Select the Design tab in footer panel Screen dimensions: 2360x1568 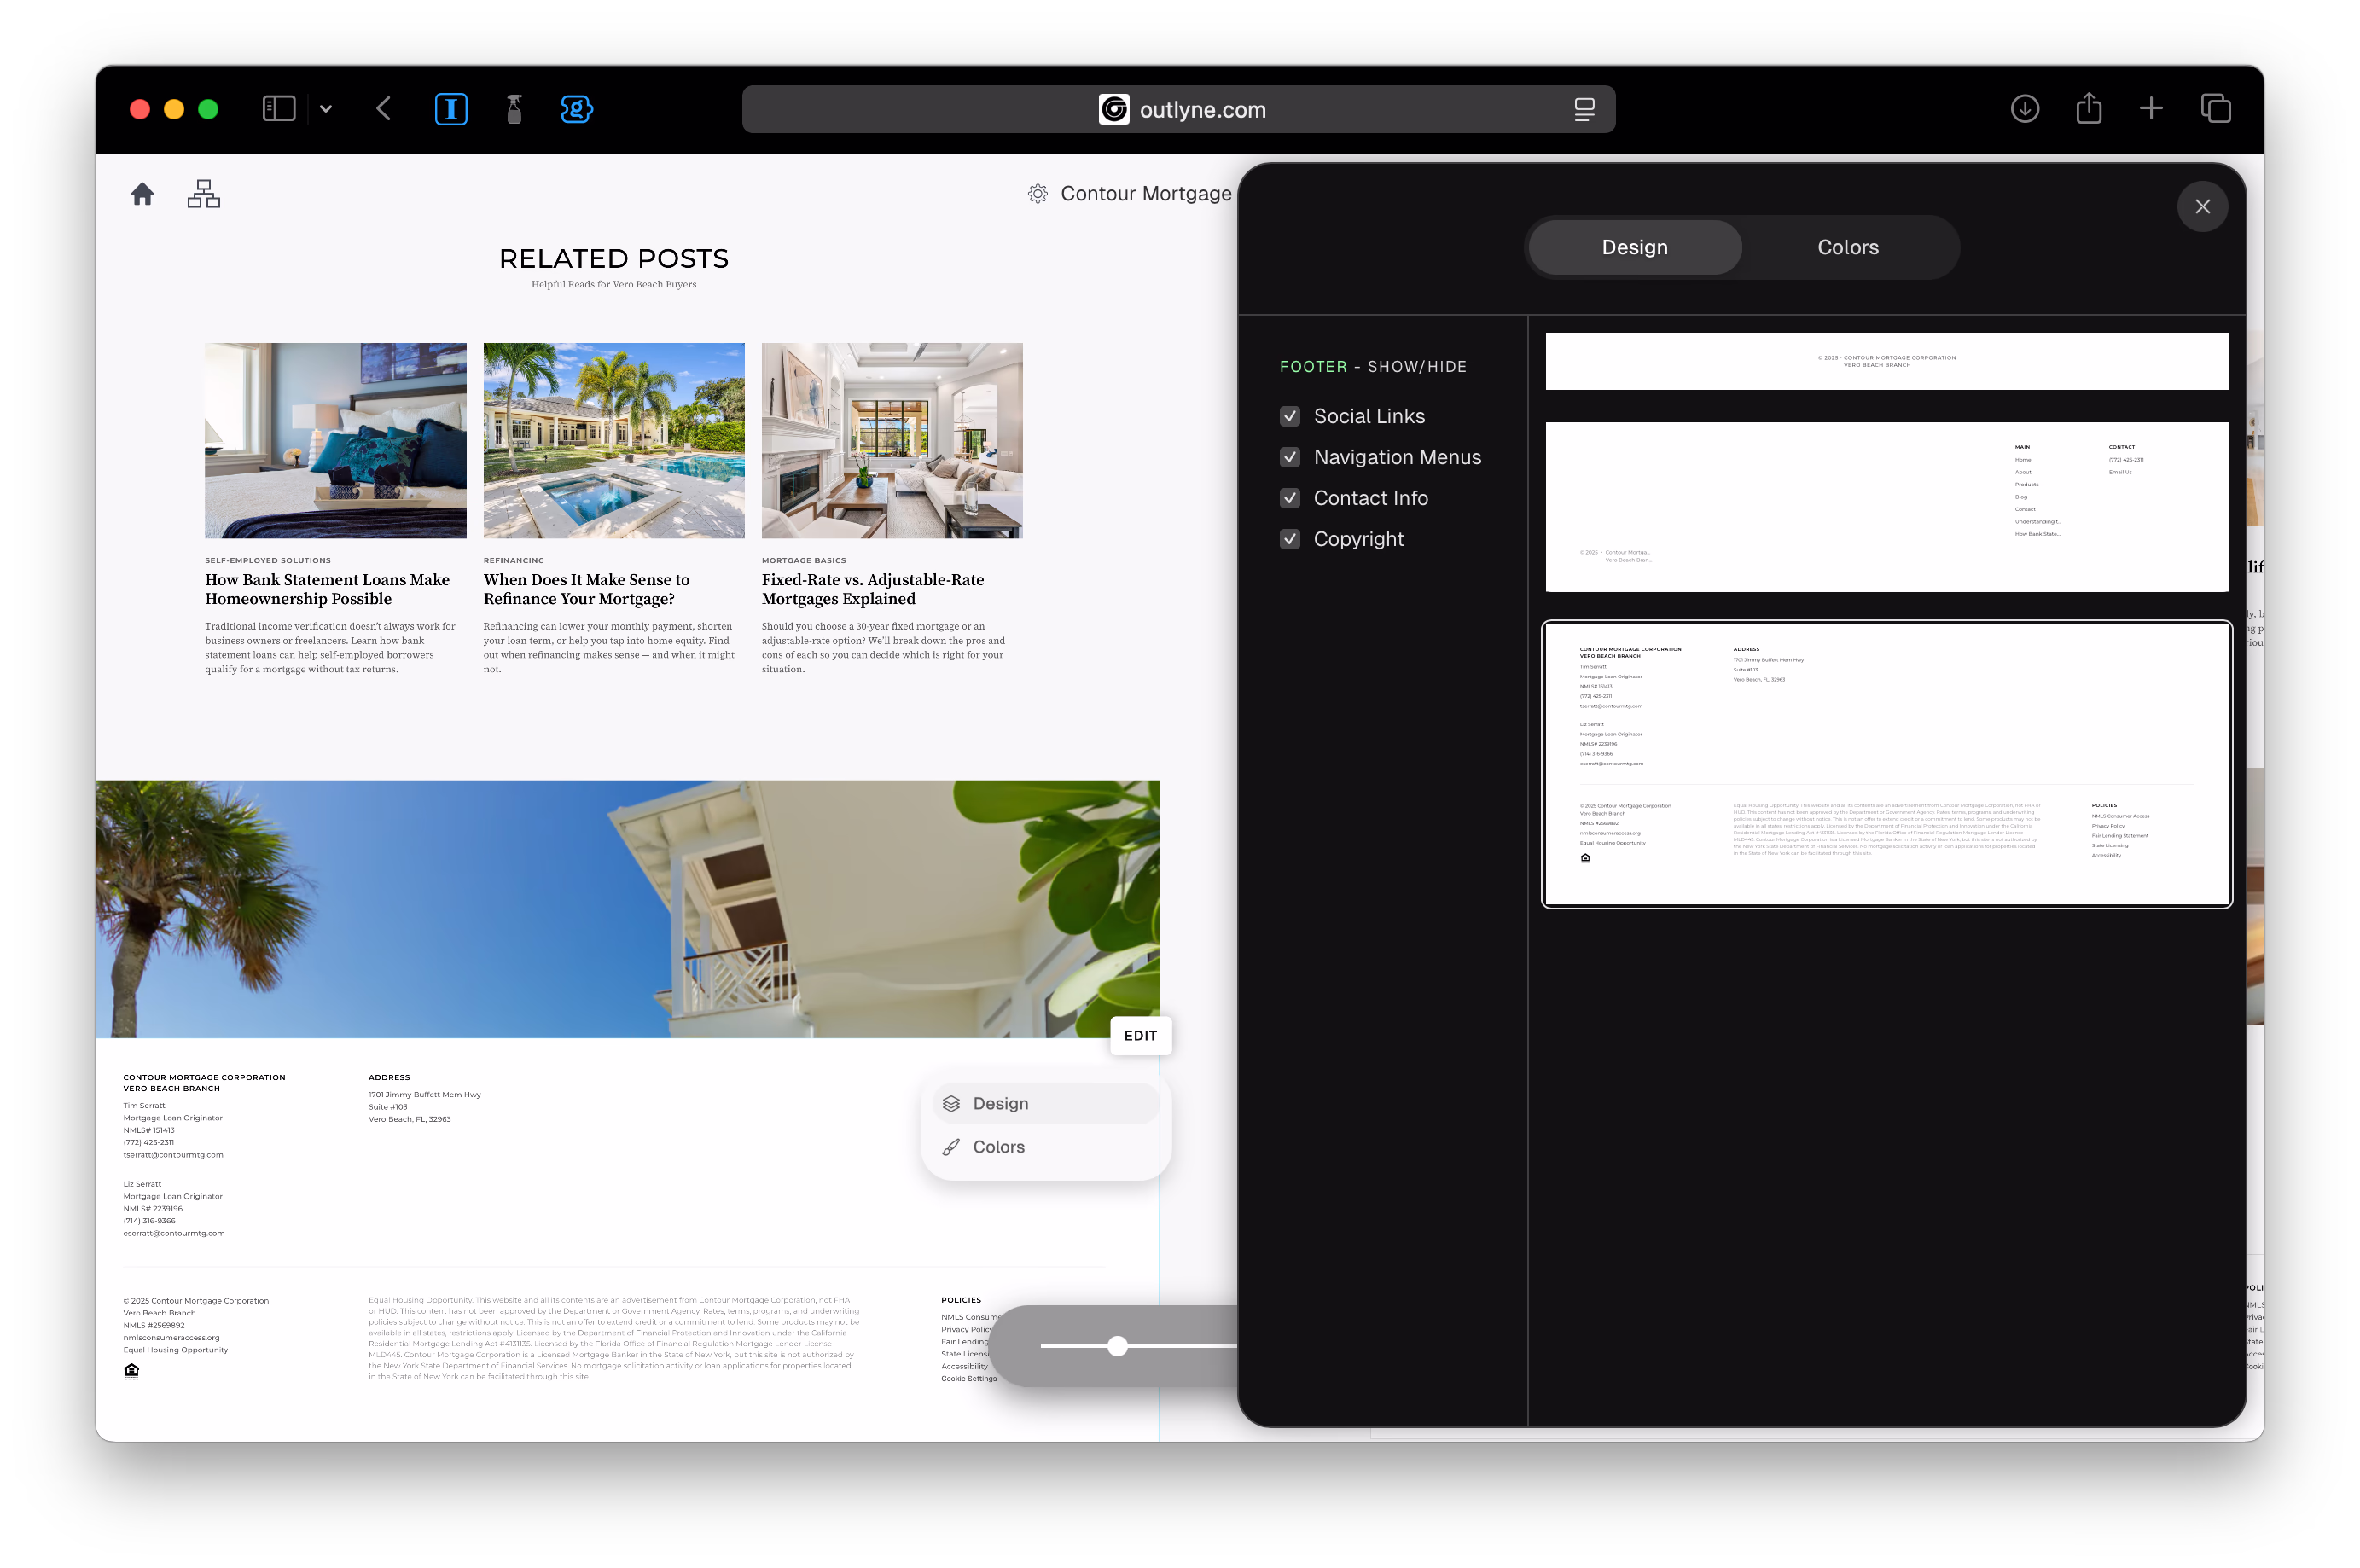(x=1633, y=247)
